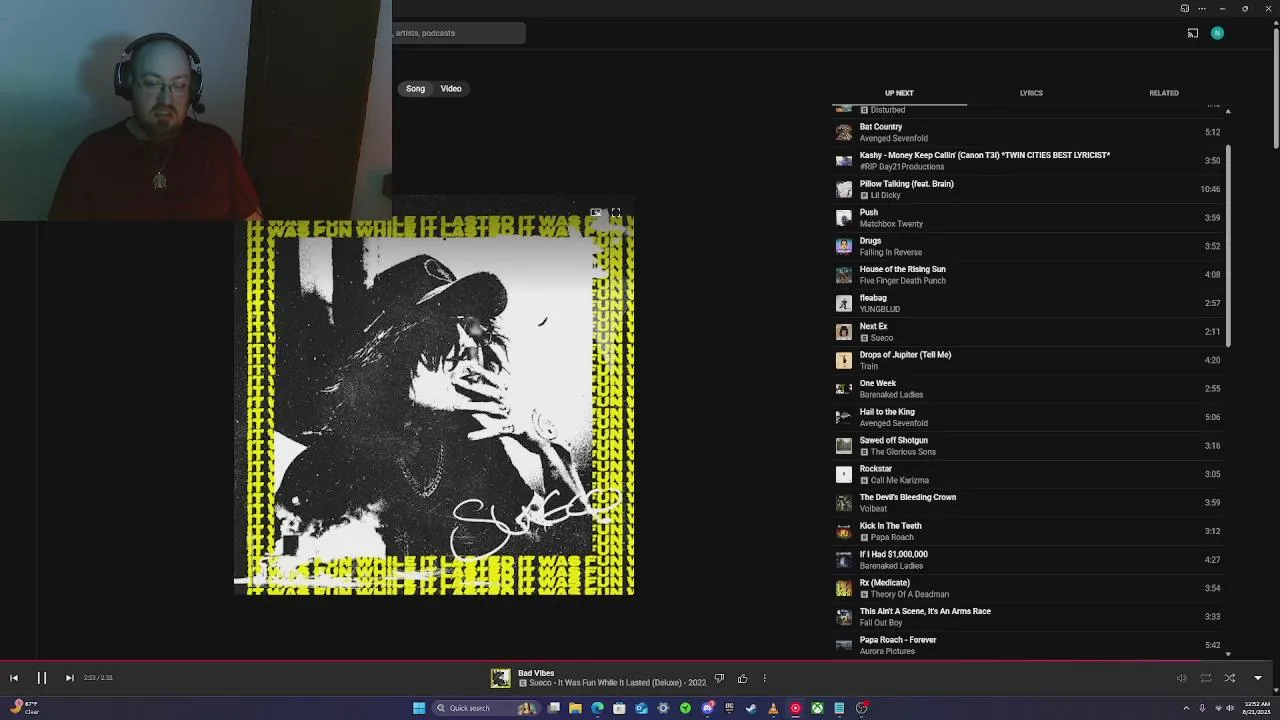Screen dimensions: 1280x720
Task: Play Next Ex by Sueco
Action: [1030, 332]
